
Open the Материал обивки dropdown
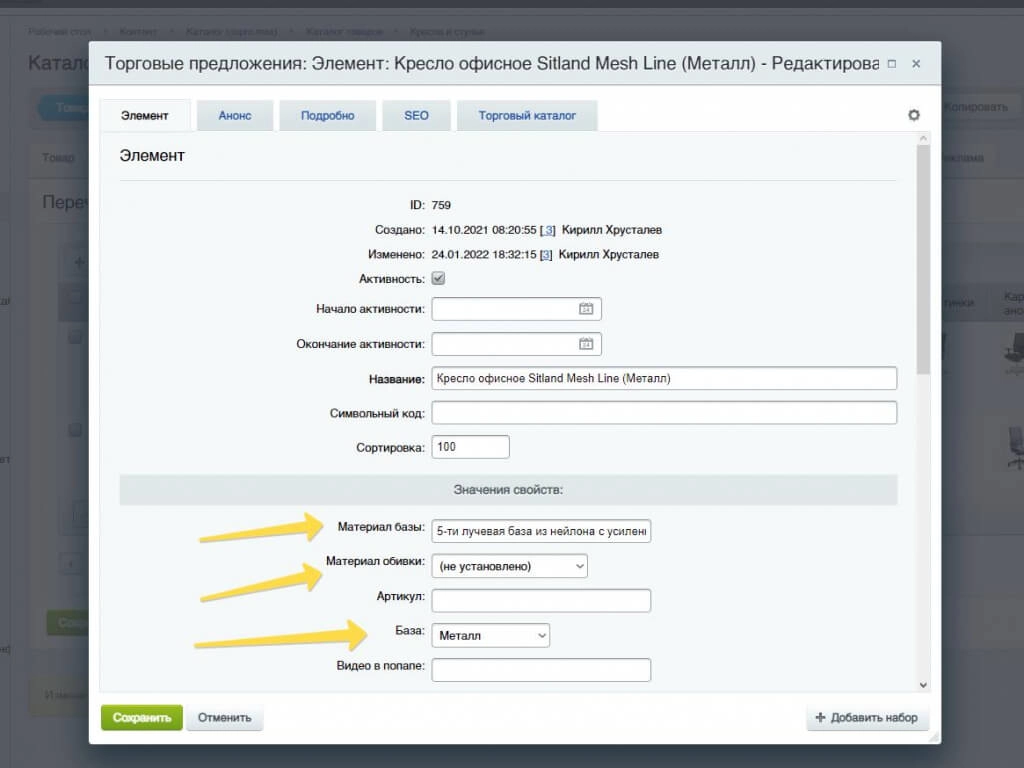[509, 566]
